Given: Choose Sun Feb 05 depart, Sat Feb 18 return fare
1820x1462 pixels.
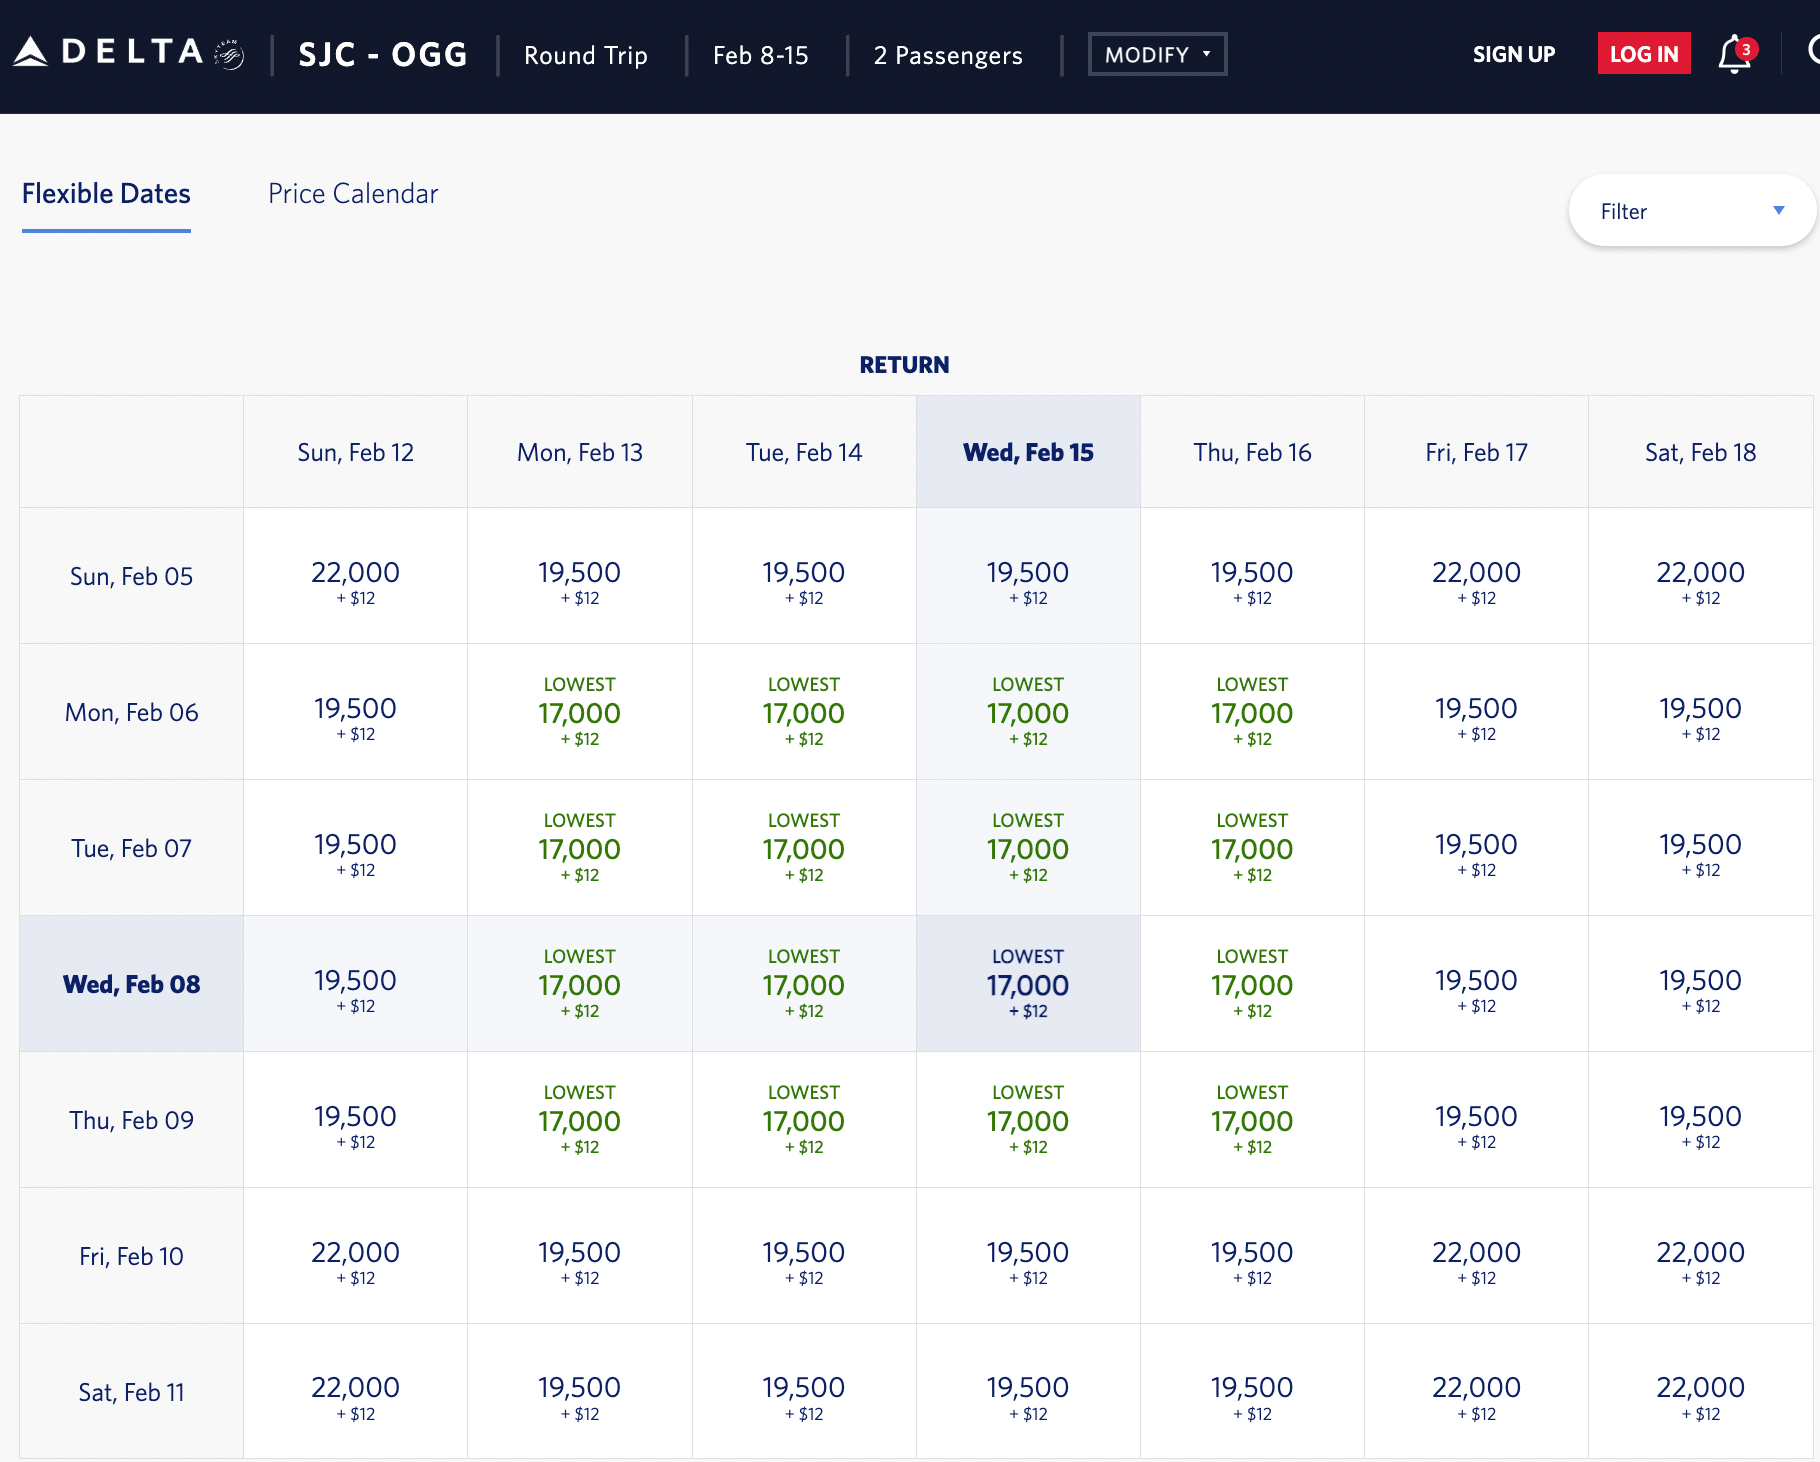Looking at the screenshot, I should coord(1700,577).
